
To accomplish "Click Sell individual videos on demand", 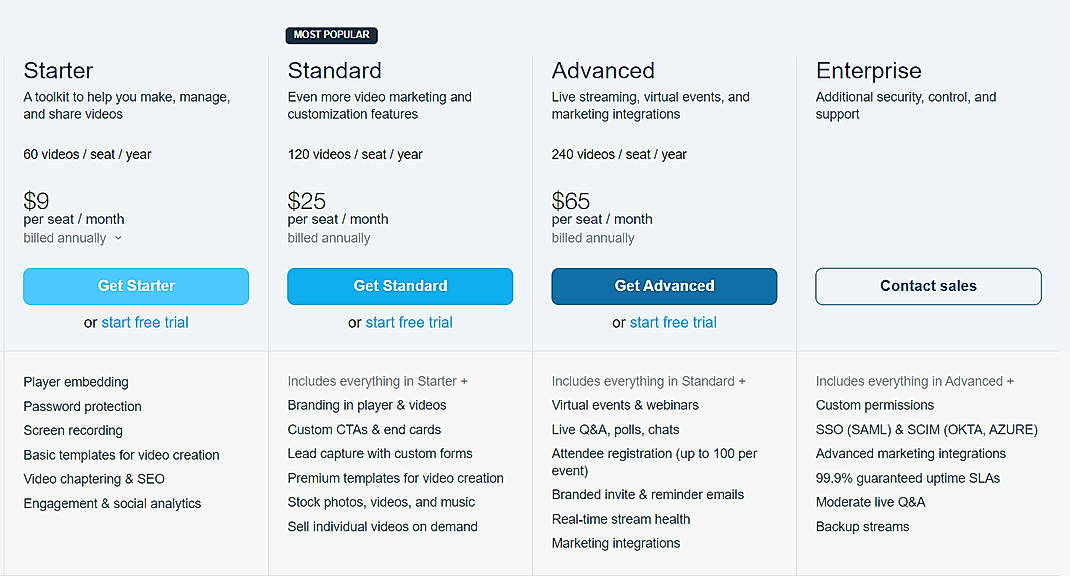I will click(x=381, y=526).
